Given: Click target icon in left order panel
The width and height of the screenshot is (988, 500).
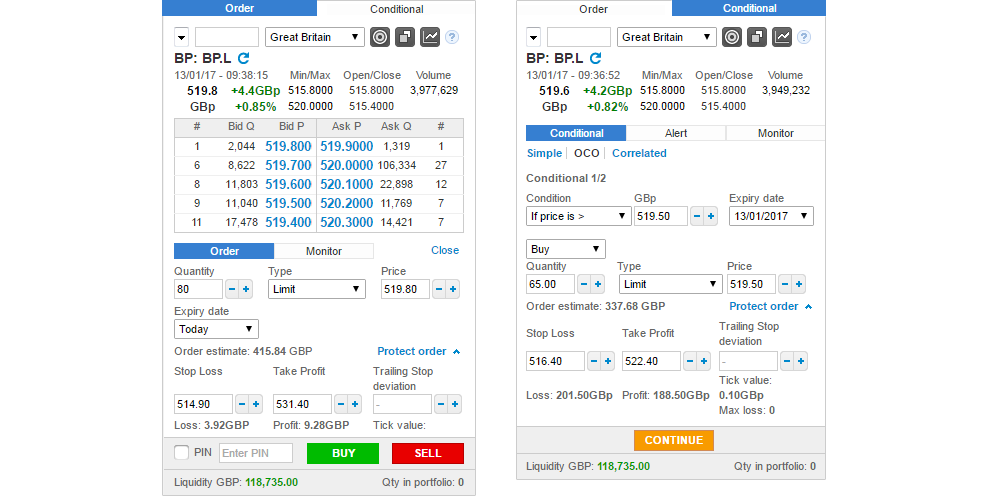Looking at the screenshot, I should point(380,37).
